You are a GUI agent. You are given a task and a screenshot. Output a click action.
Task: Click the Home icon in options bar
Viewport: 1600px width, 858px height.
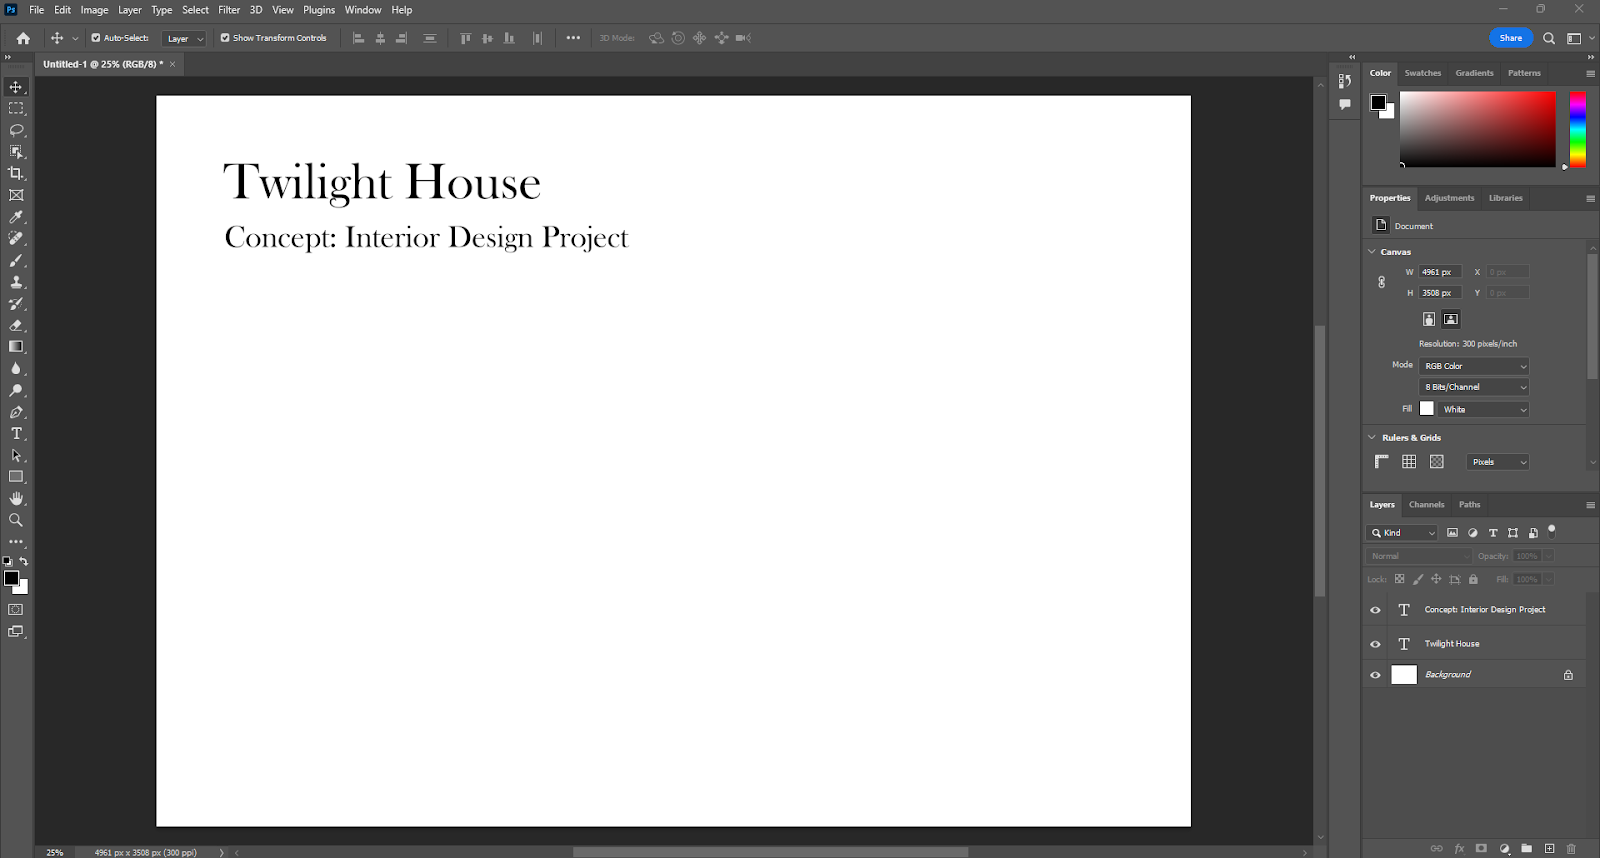pos(23,38)
